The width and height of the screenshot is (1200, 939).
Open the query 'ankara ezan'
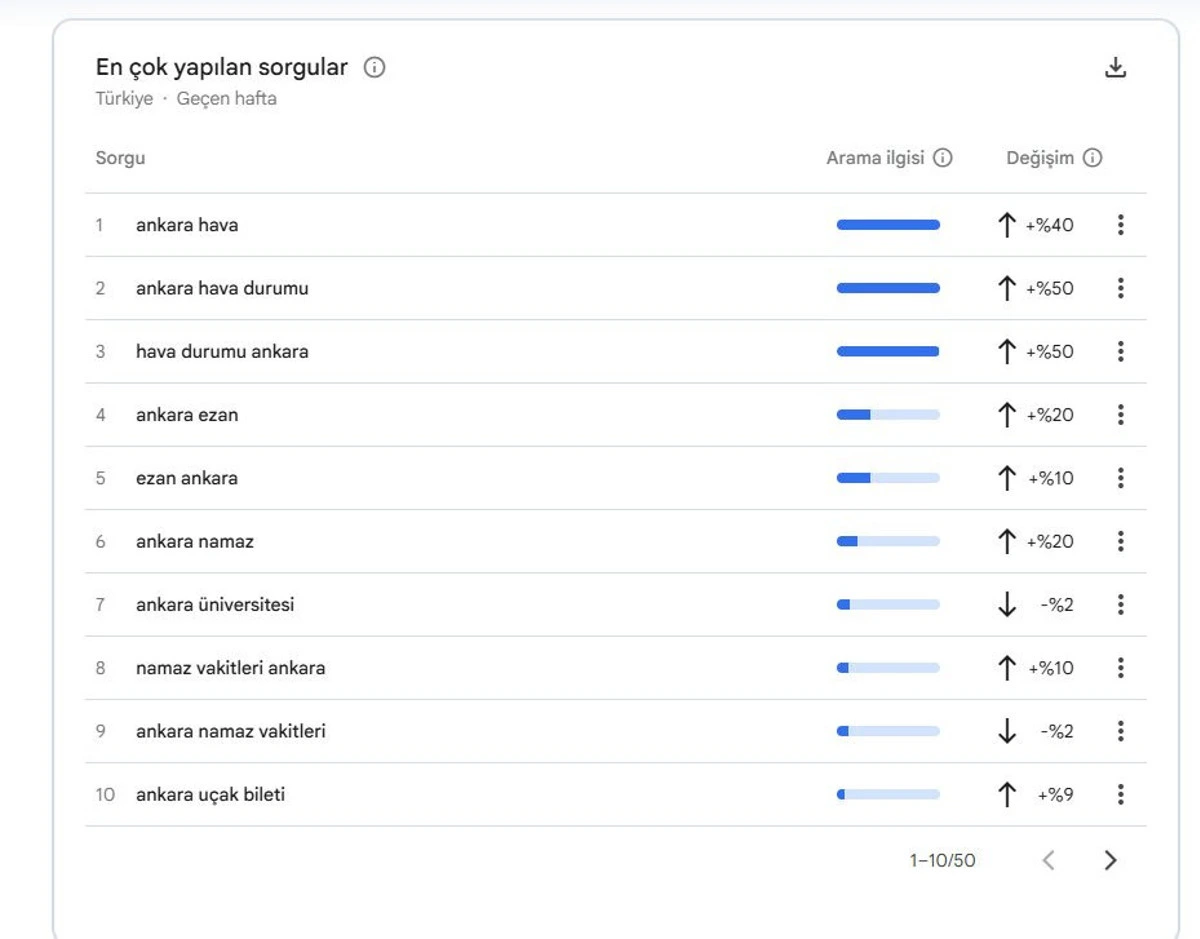coord(187,414)
